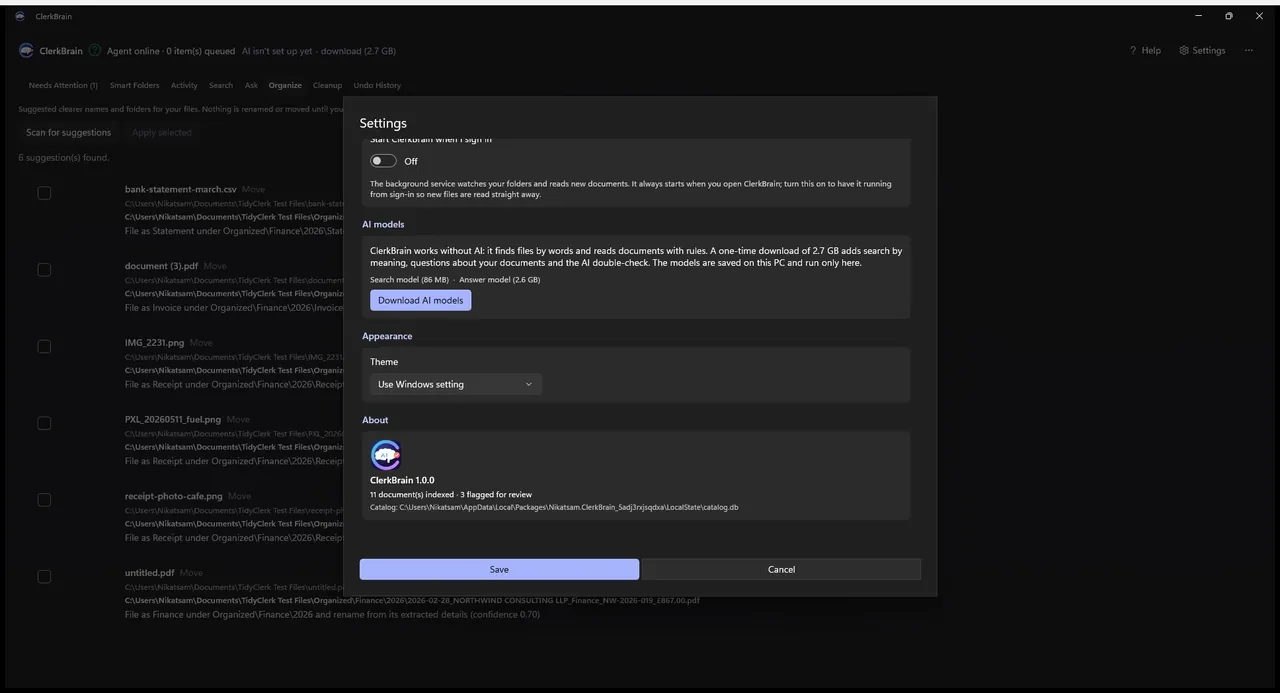
Task: Maximize or restore the ClerkBrain window
Action: (x=1229, y=16)
